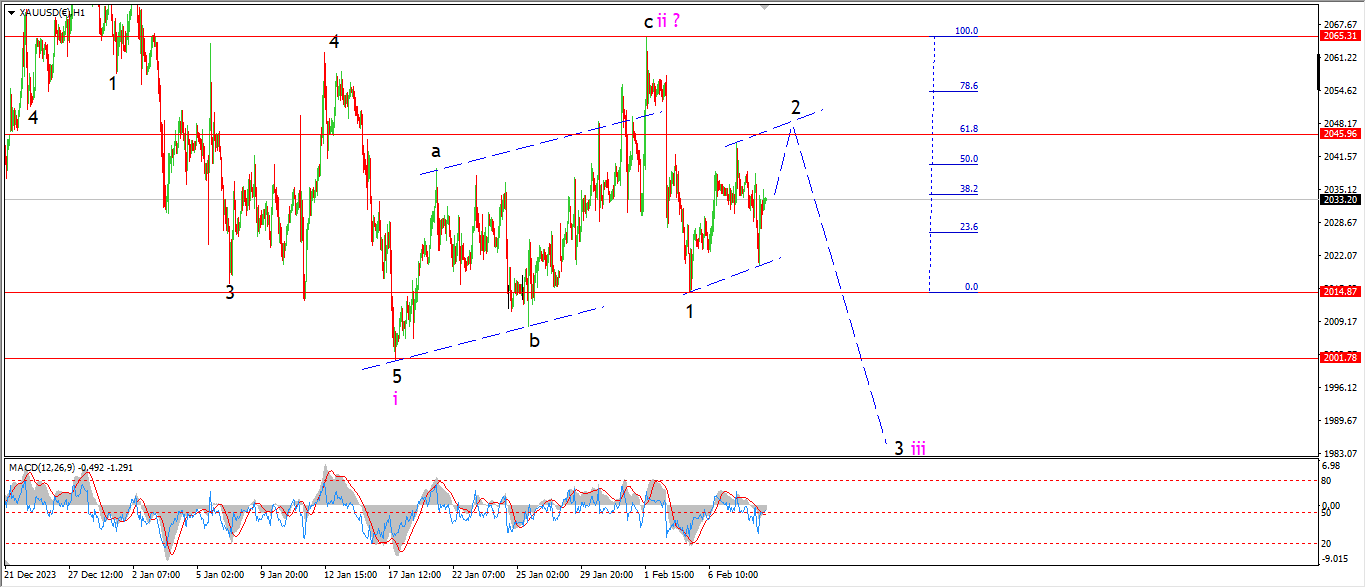Click the Fibonacci 78.6 level label
1366x588 pixels.
coord(968,87)
